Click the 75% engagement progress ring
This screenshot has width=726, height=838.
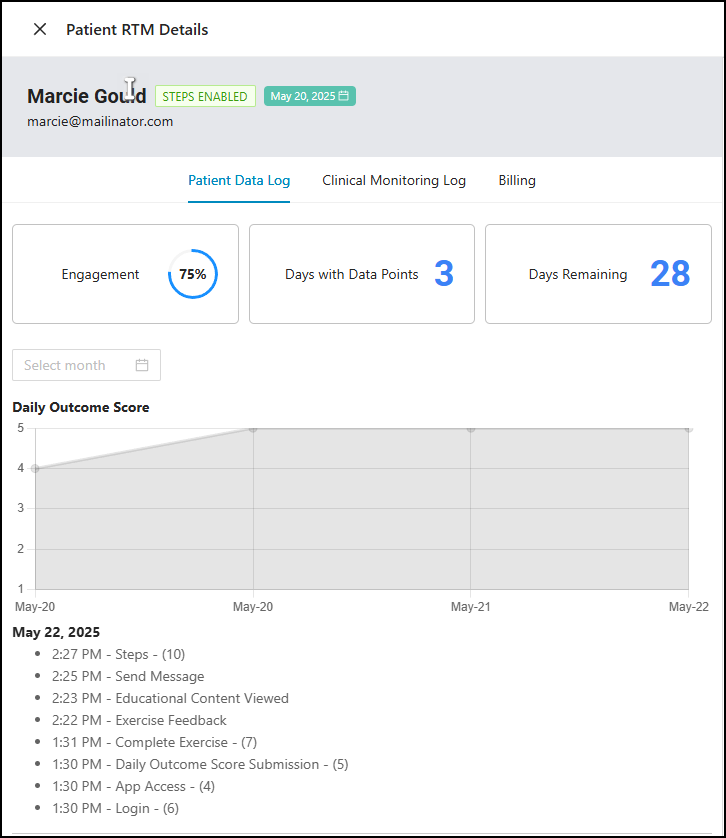point(193,274)
